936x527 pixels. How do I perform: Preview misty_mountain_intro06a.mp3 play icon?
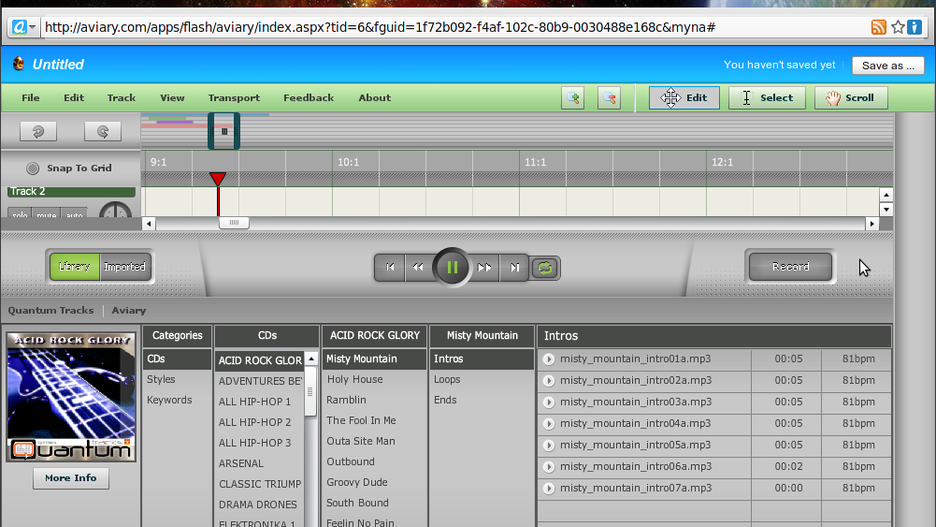pos(549,467)
